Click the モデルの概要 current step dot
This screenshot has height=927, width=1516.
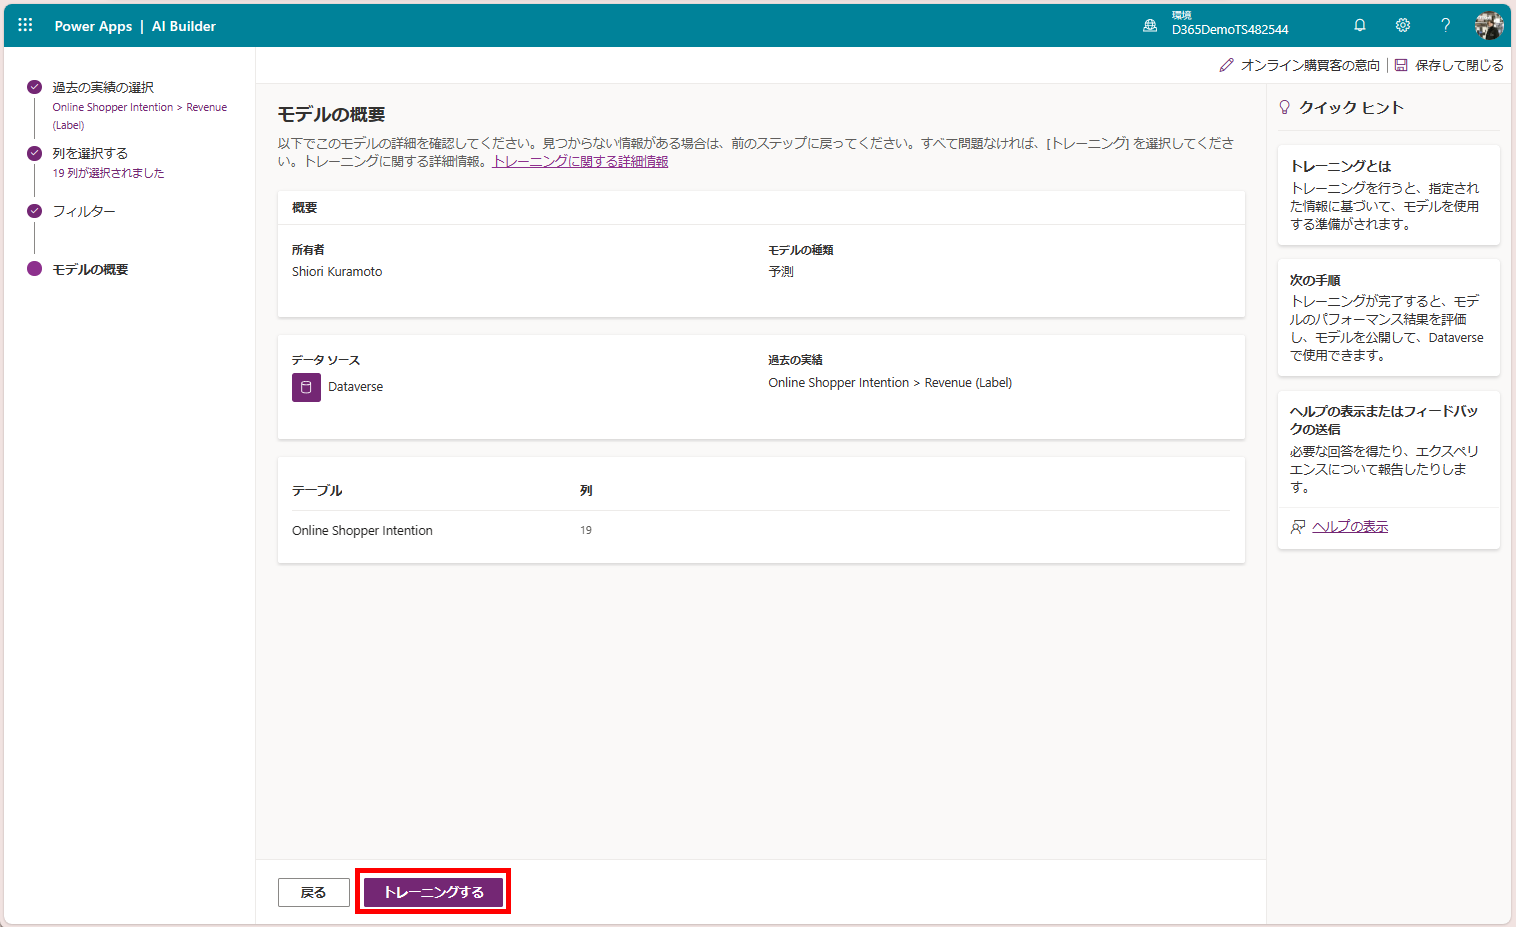pyautogui.click(x=34, y=269)
